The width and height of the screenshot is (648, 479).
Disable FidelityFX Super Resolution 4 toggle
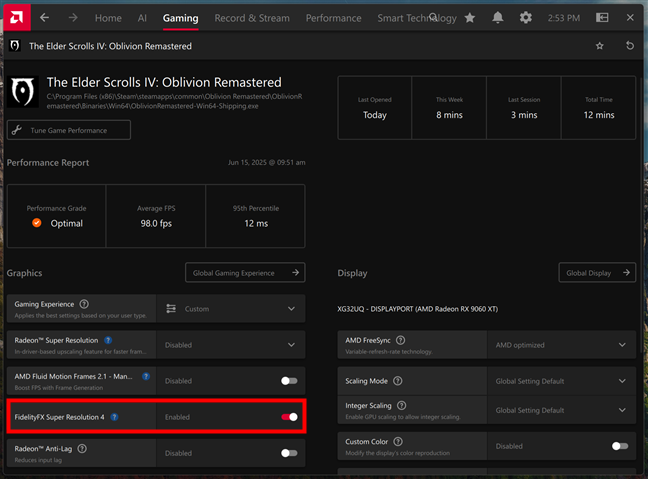pos(289,417)
